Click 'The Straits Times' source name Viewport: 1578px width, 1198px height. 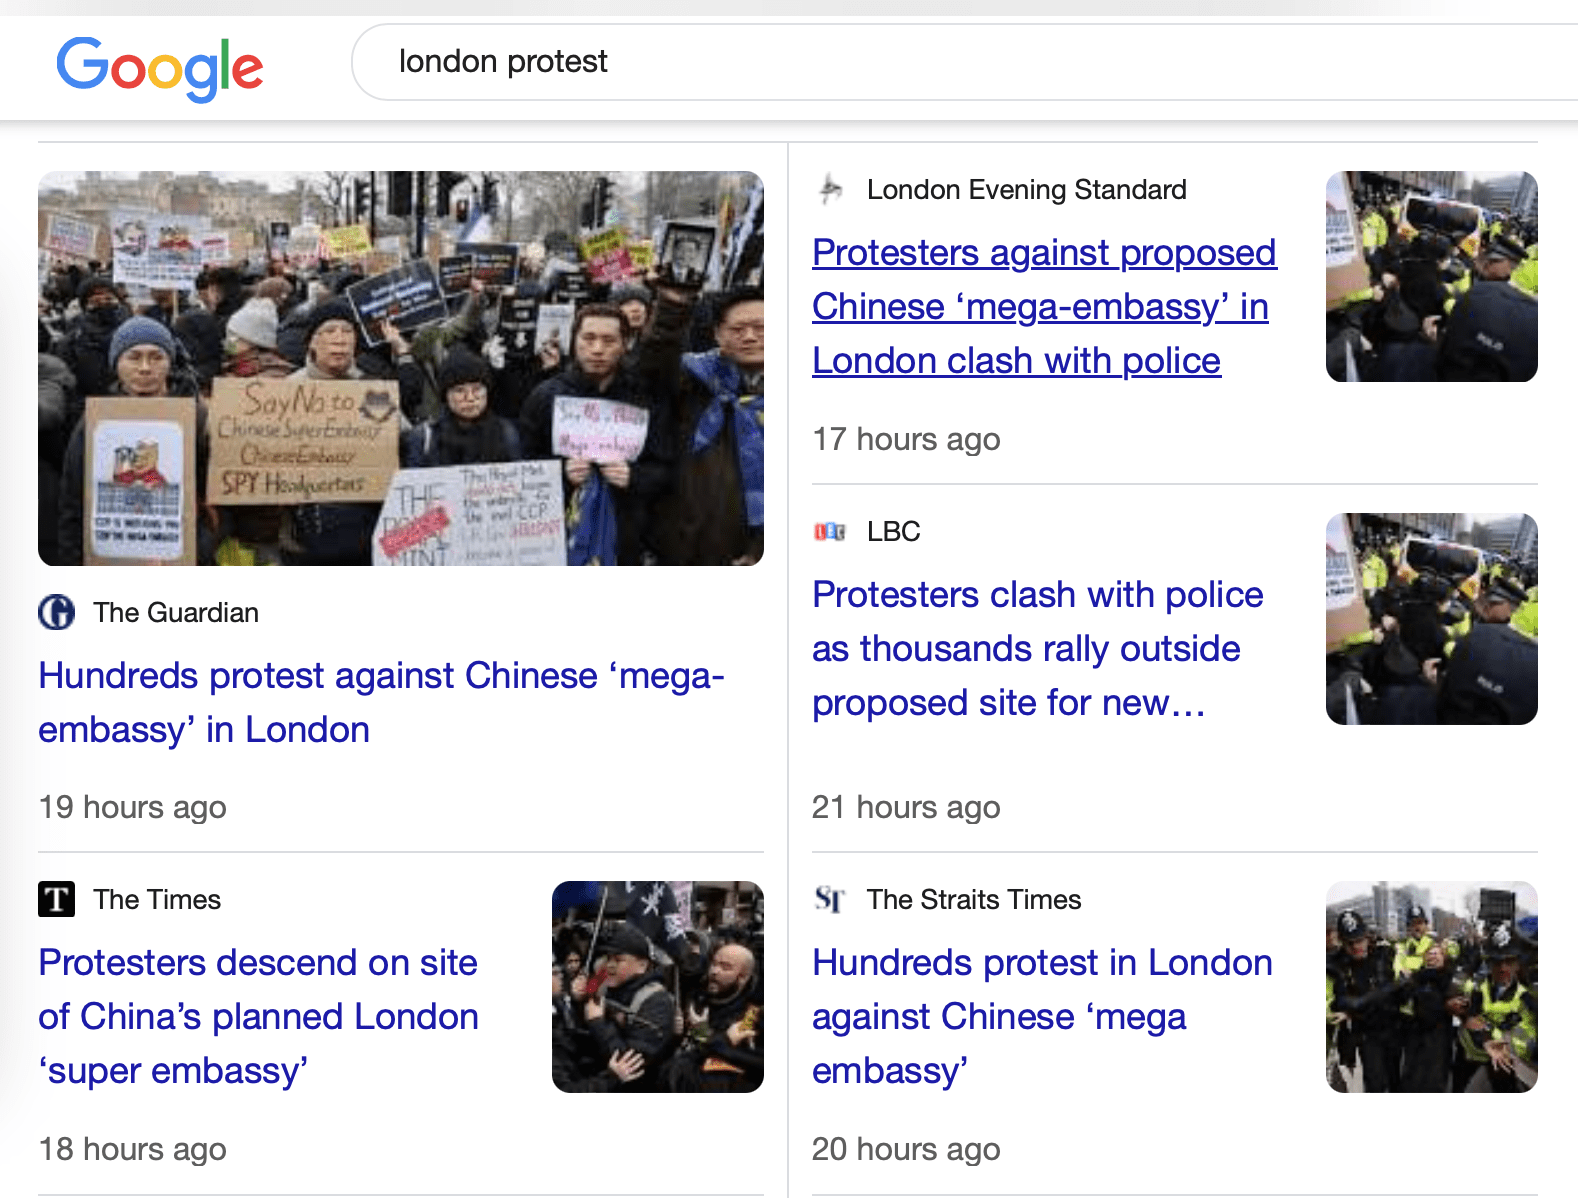973,899
